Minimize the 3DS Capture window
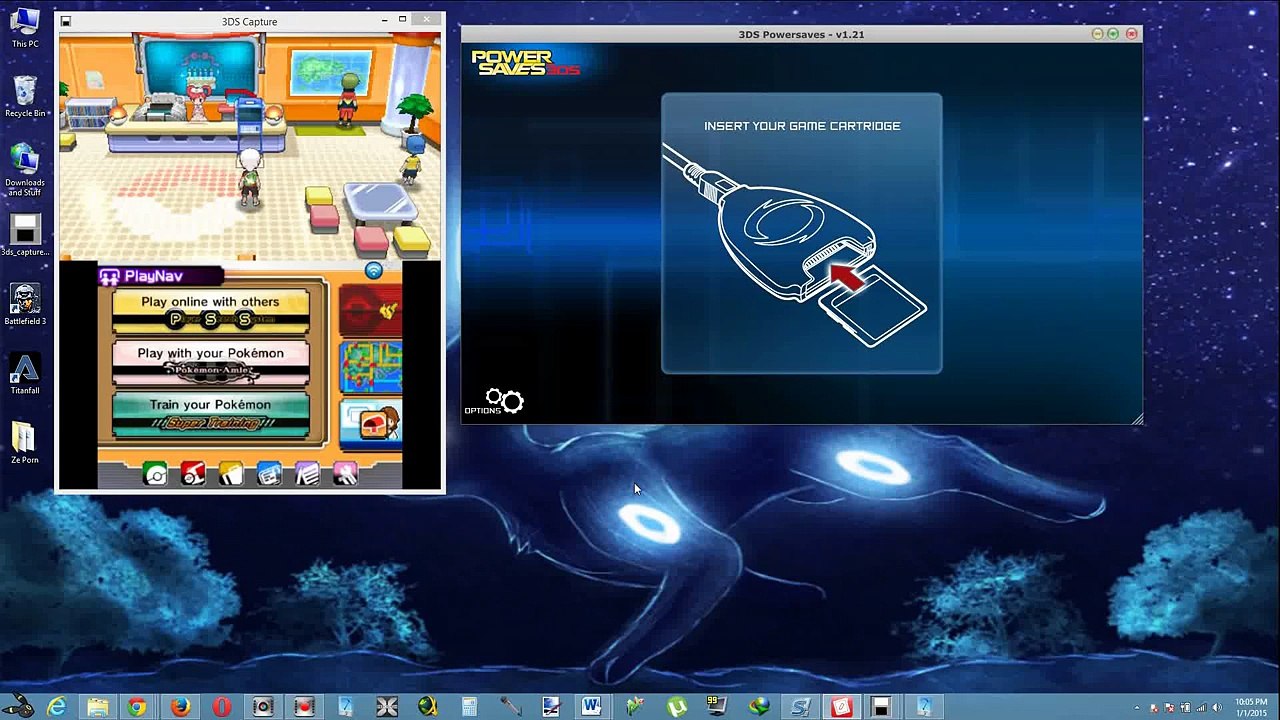 pos(385,20)
